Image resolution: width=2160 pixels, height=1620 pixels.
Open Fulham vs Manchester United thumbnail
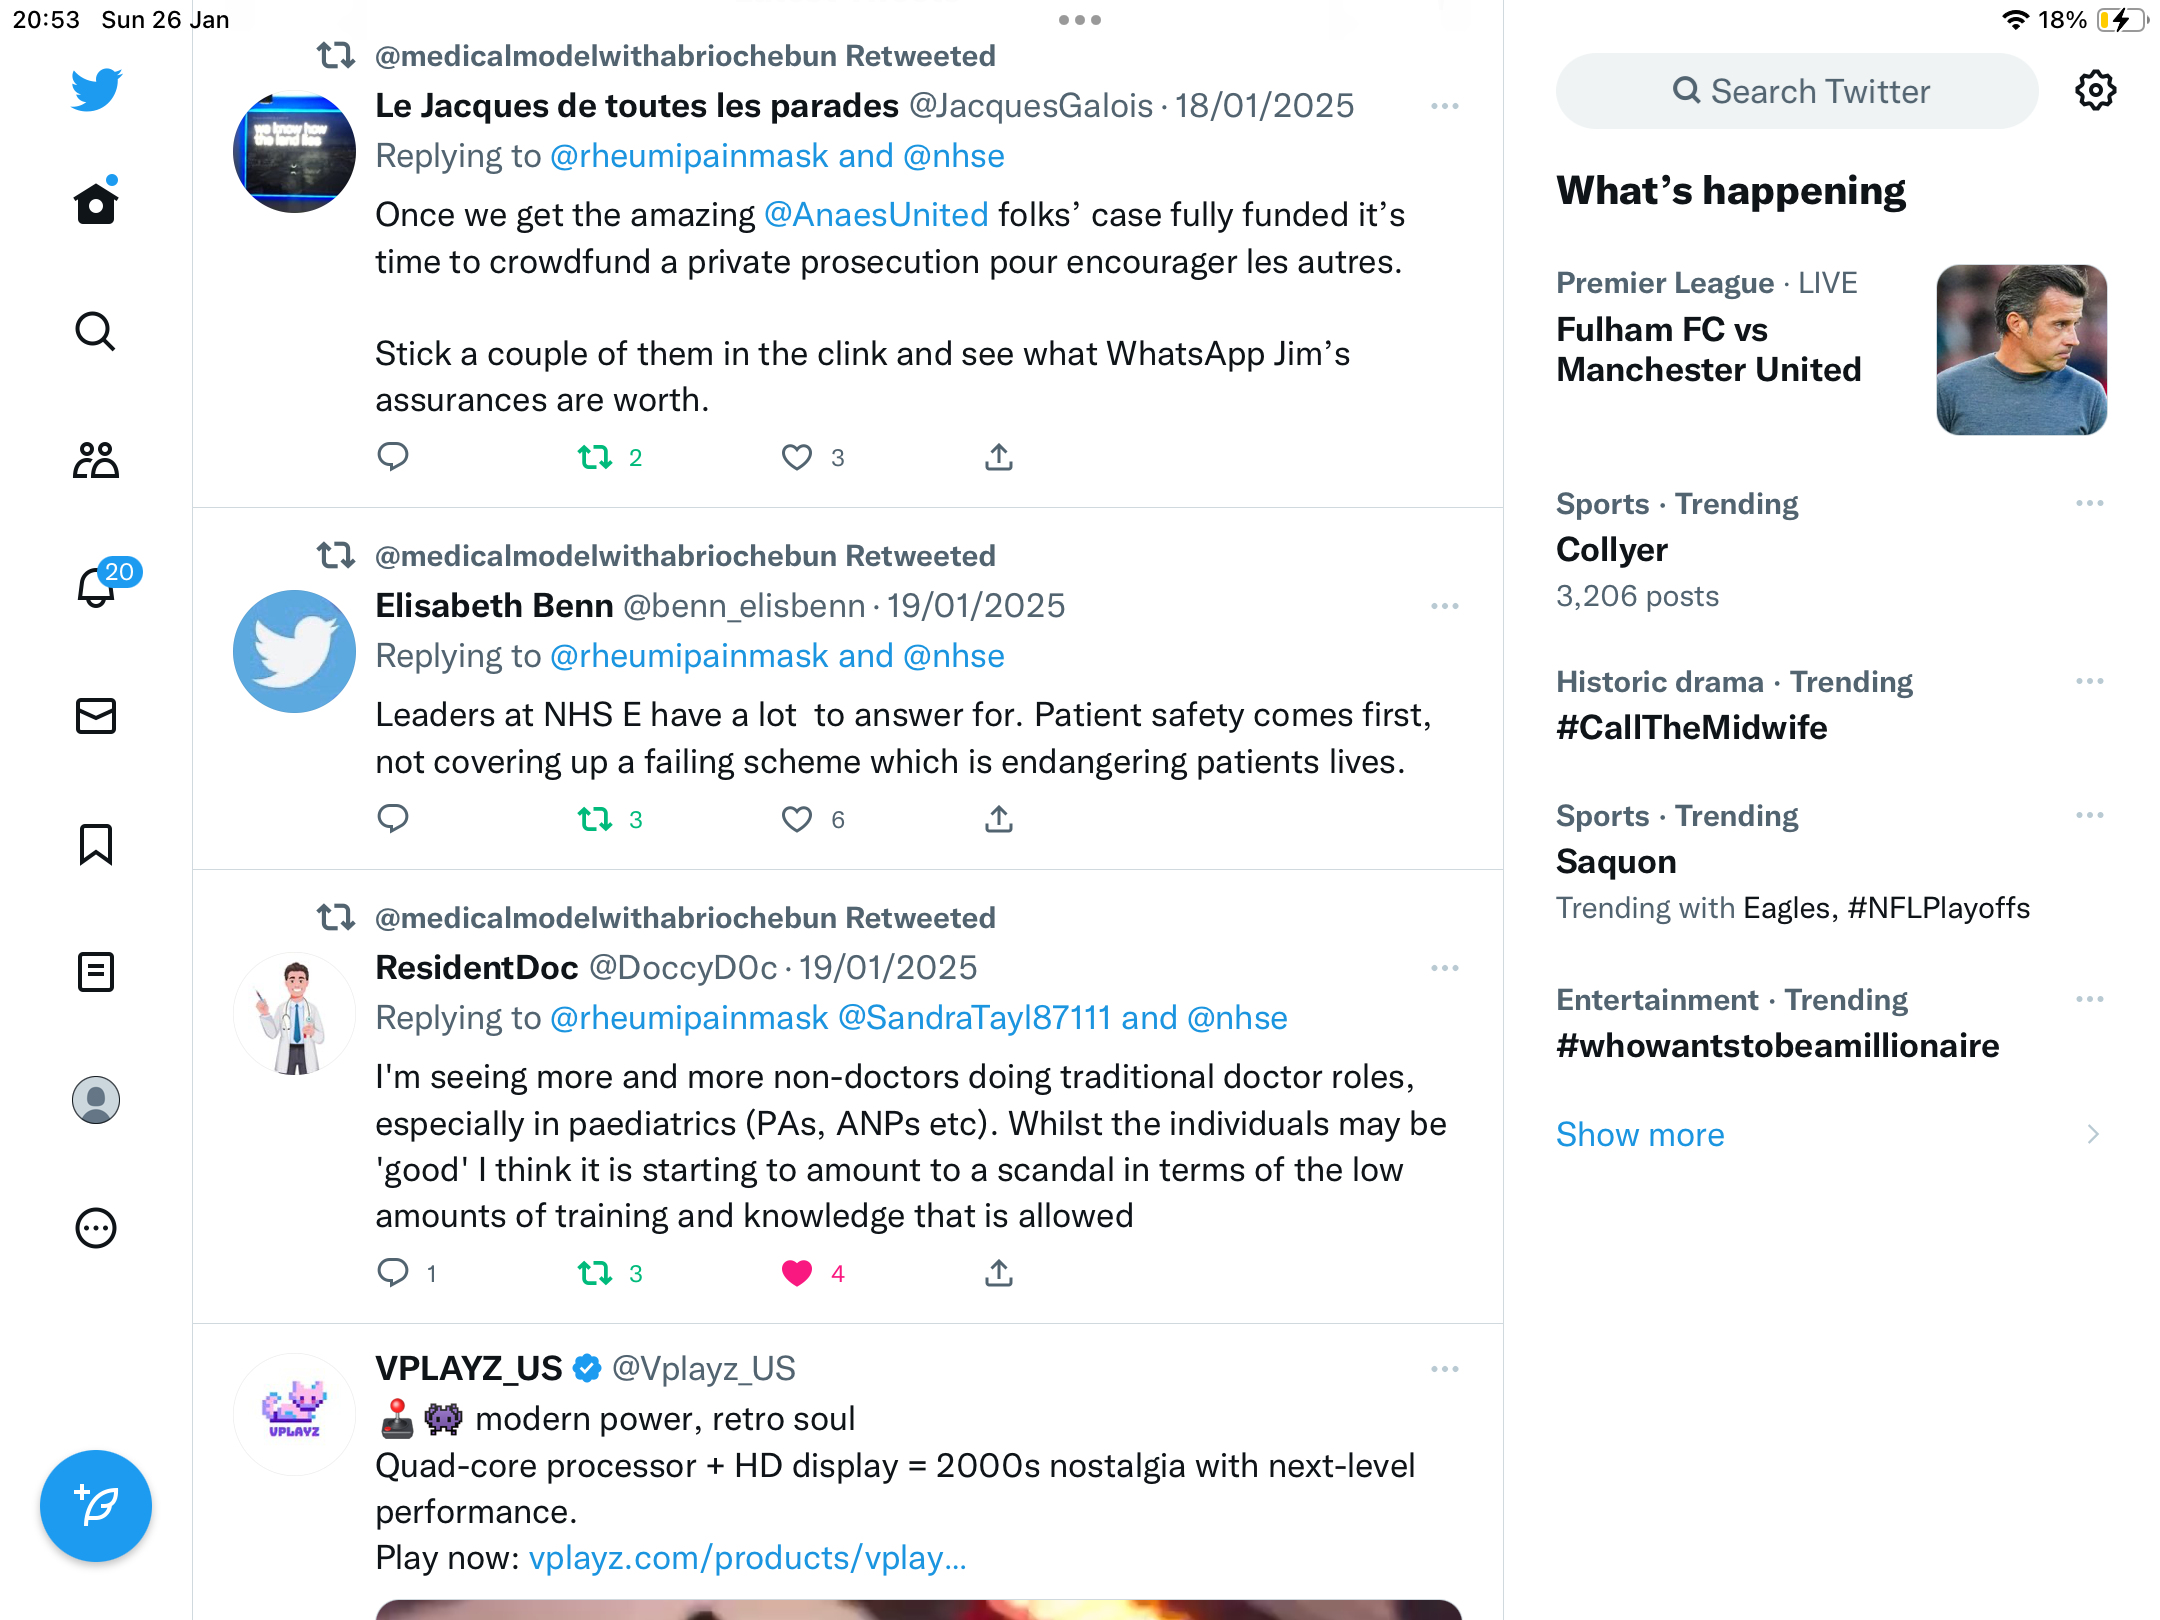pyautogui.click(x=2021, y=350)
